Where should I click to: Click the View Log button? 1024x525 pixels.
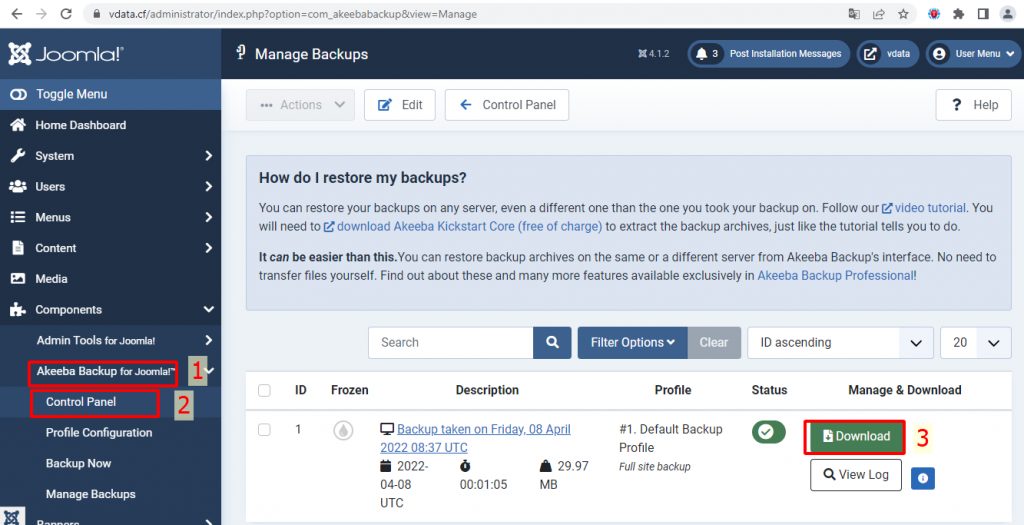pos(855,474)
